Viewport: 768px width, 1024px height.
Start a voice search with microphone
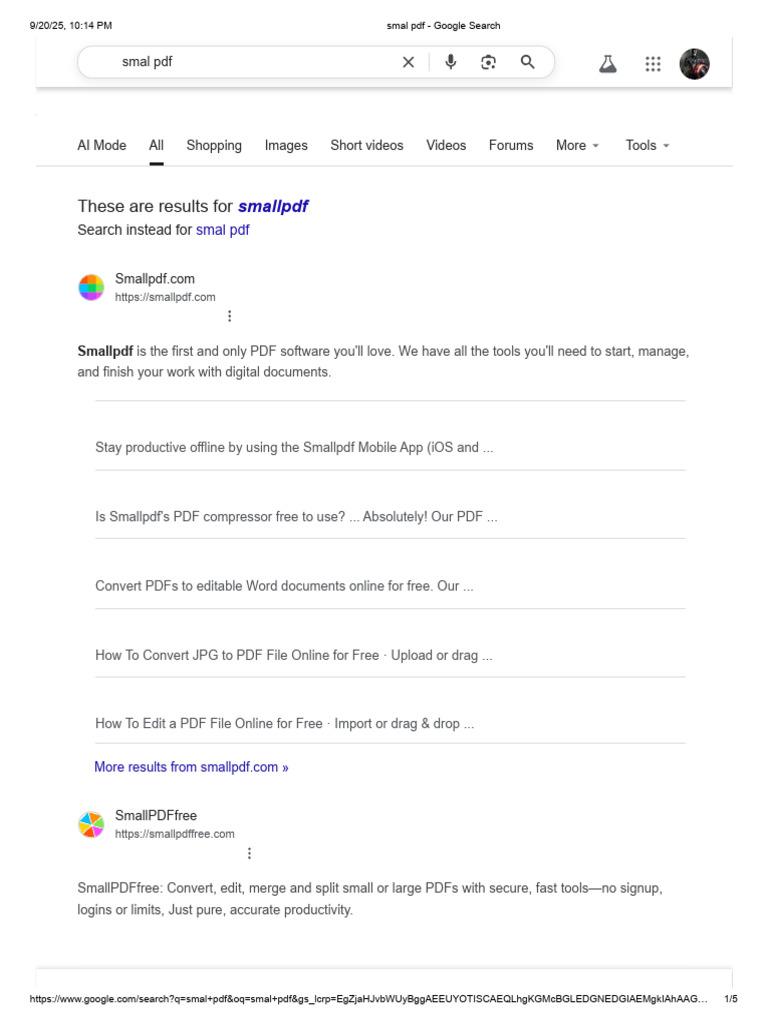451,62
